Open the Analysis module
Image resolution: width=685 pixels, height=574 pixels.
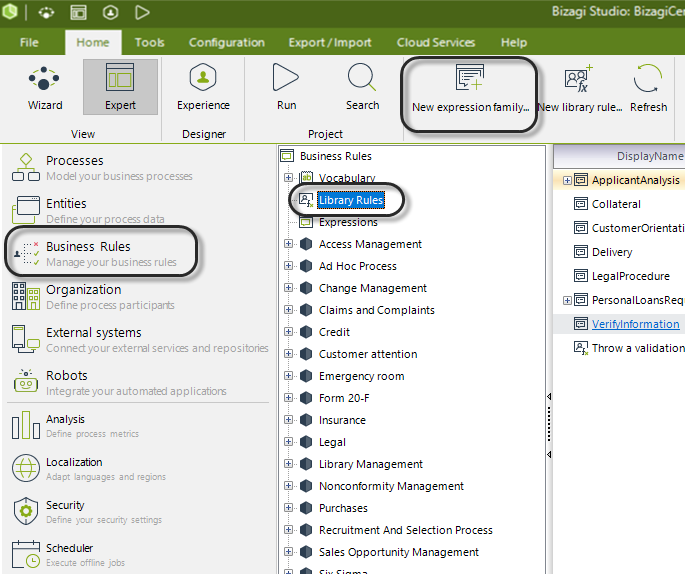[x=75, y=425]
